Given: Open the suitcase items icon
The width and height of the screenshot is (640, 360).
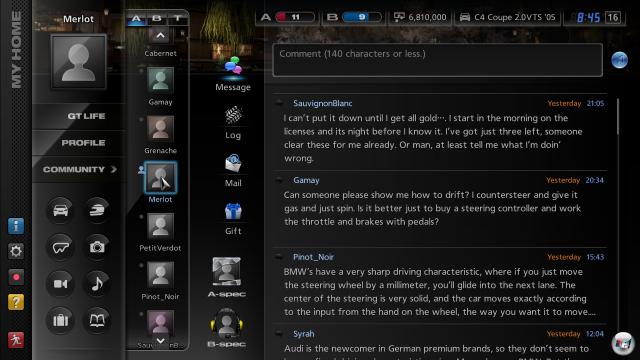Looking at the screenshot, I should pyautogui.click(x=60, y=320).
